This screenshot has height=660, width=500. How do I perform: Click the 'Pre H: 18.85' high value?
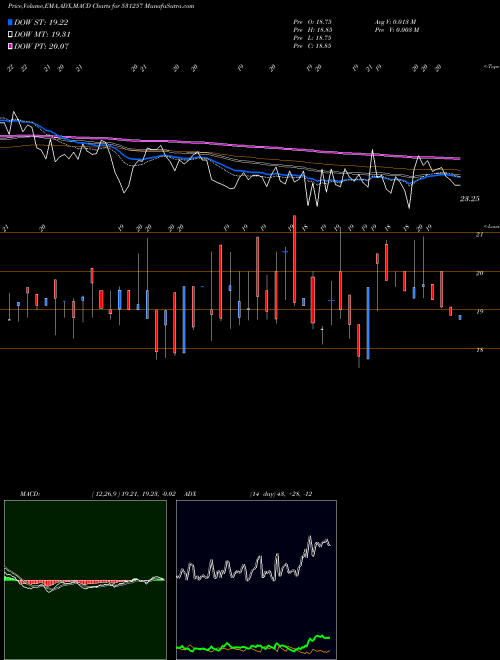[312, 29]
